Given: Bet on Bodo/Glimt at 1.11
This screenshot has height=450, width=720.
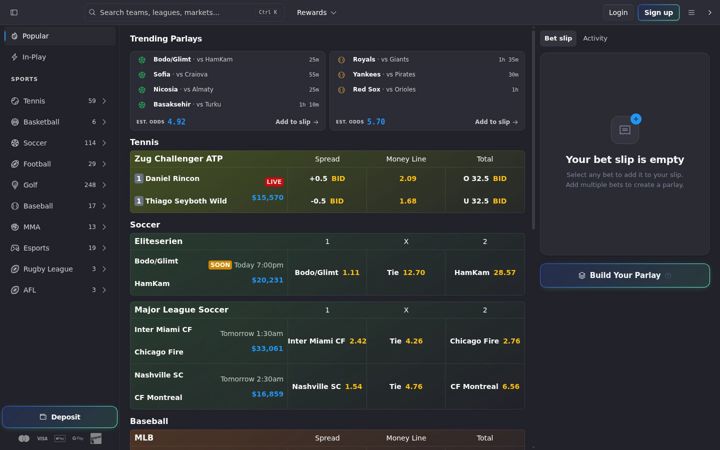Looking at the screenshot, I should click(327, 273).
